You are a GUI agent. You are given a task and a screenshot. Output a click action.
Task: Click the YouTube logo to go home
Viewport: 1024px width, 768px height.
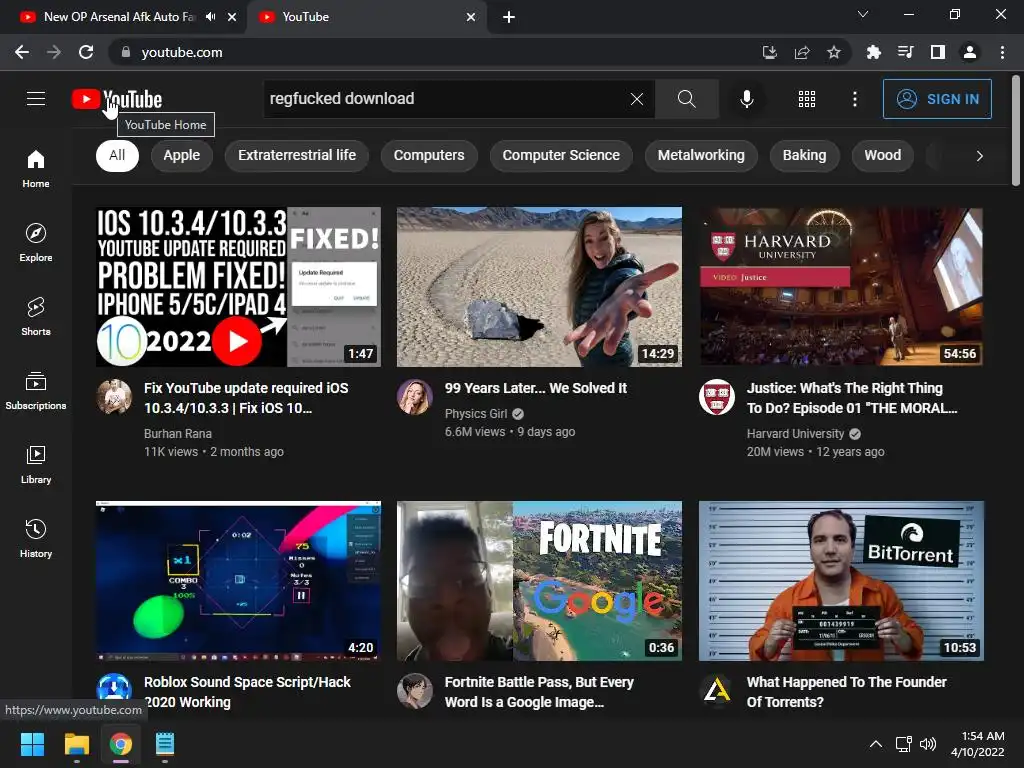[x=117, y=99]
